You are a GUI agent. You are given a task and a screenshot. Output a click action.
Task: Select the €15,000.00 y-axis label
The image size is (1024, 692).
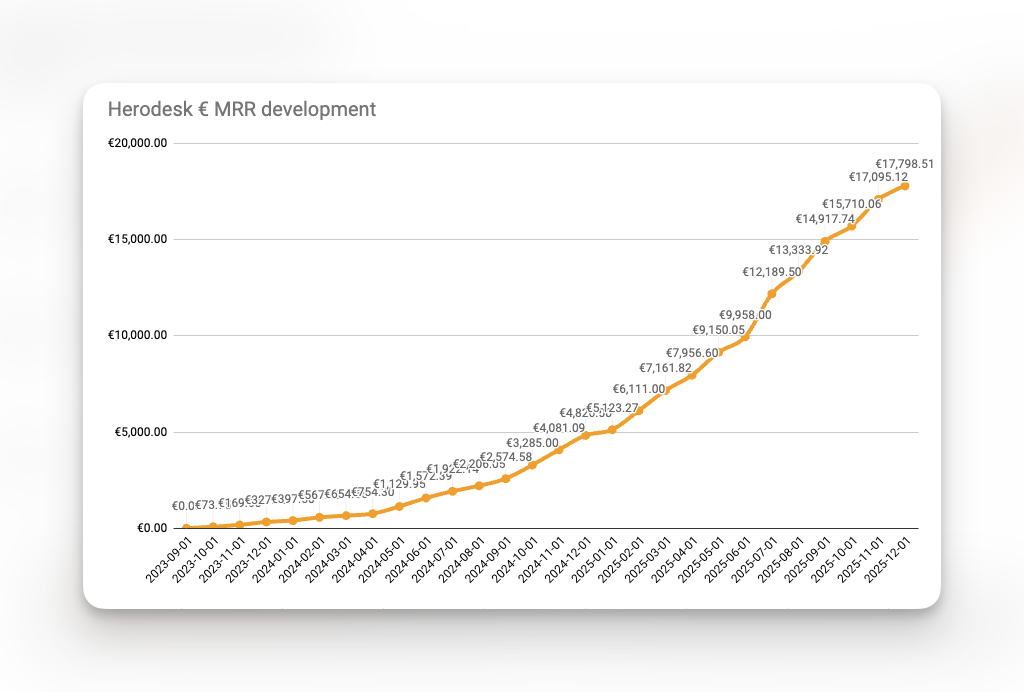[x=138, y=239]
